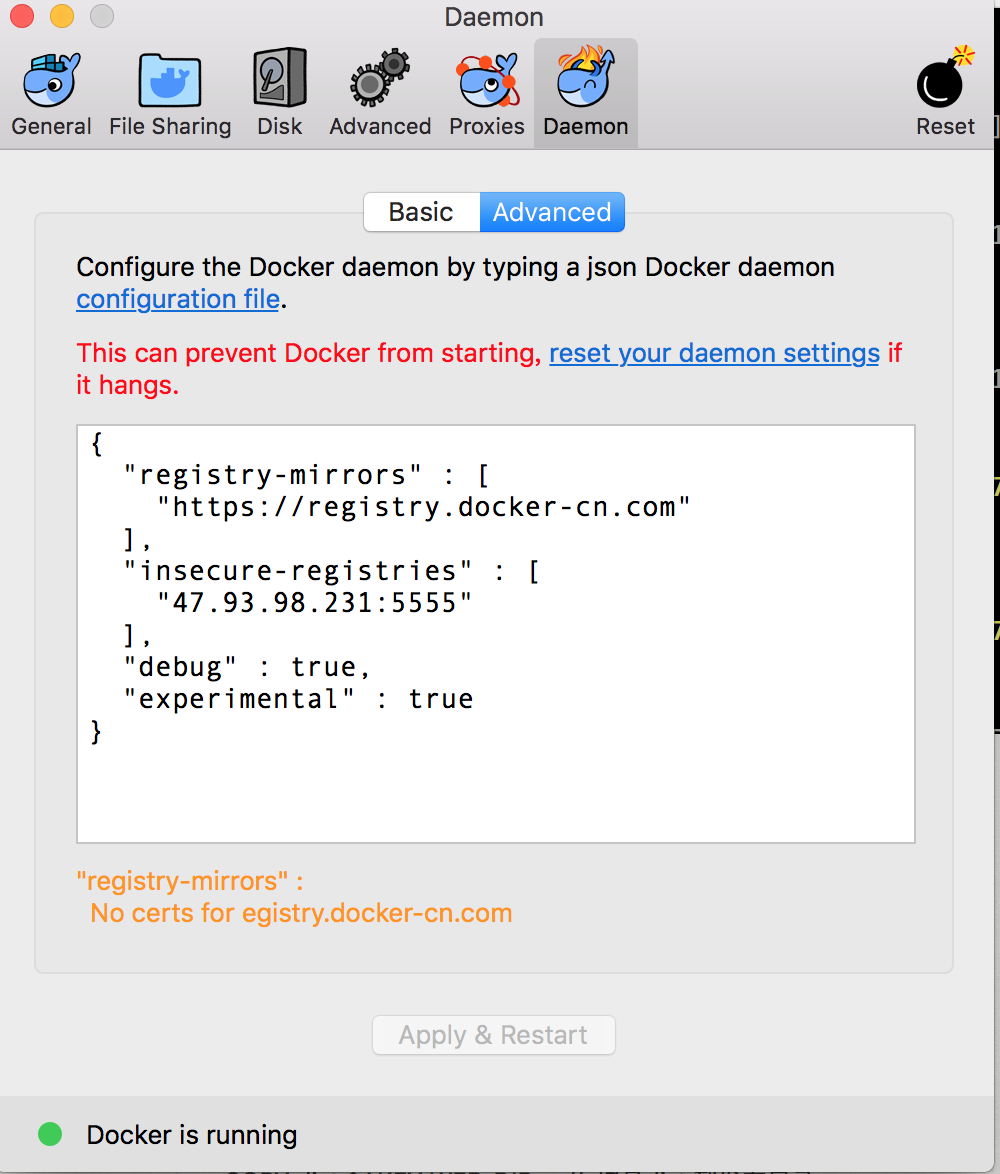Close the Daemon preferences window
1000x1174 pixels.
[22, 16]
